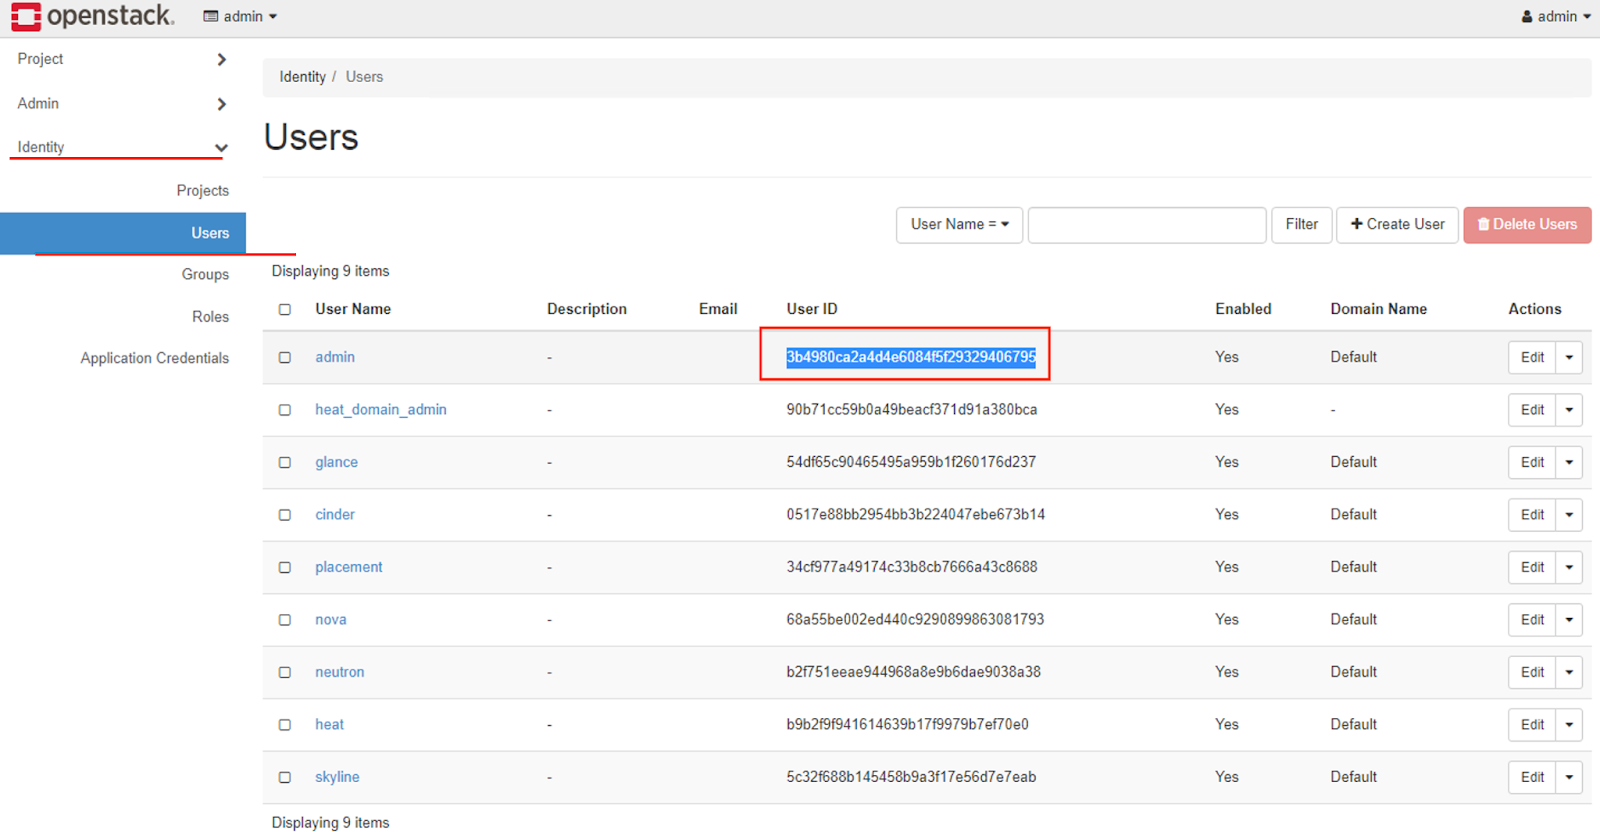Open the admin user account menu

[x=1555, y=16]
